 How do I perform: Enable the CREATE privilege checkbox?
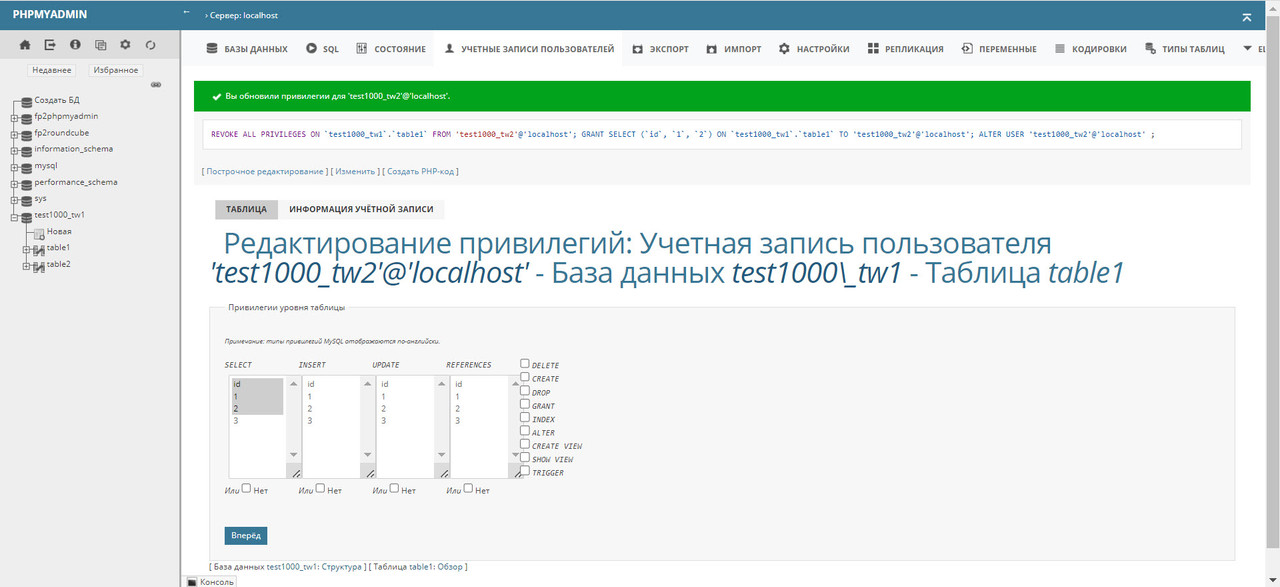[525, 377]
